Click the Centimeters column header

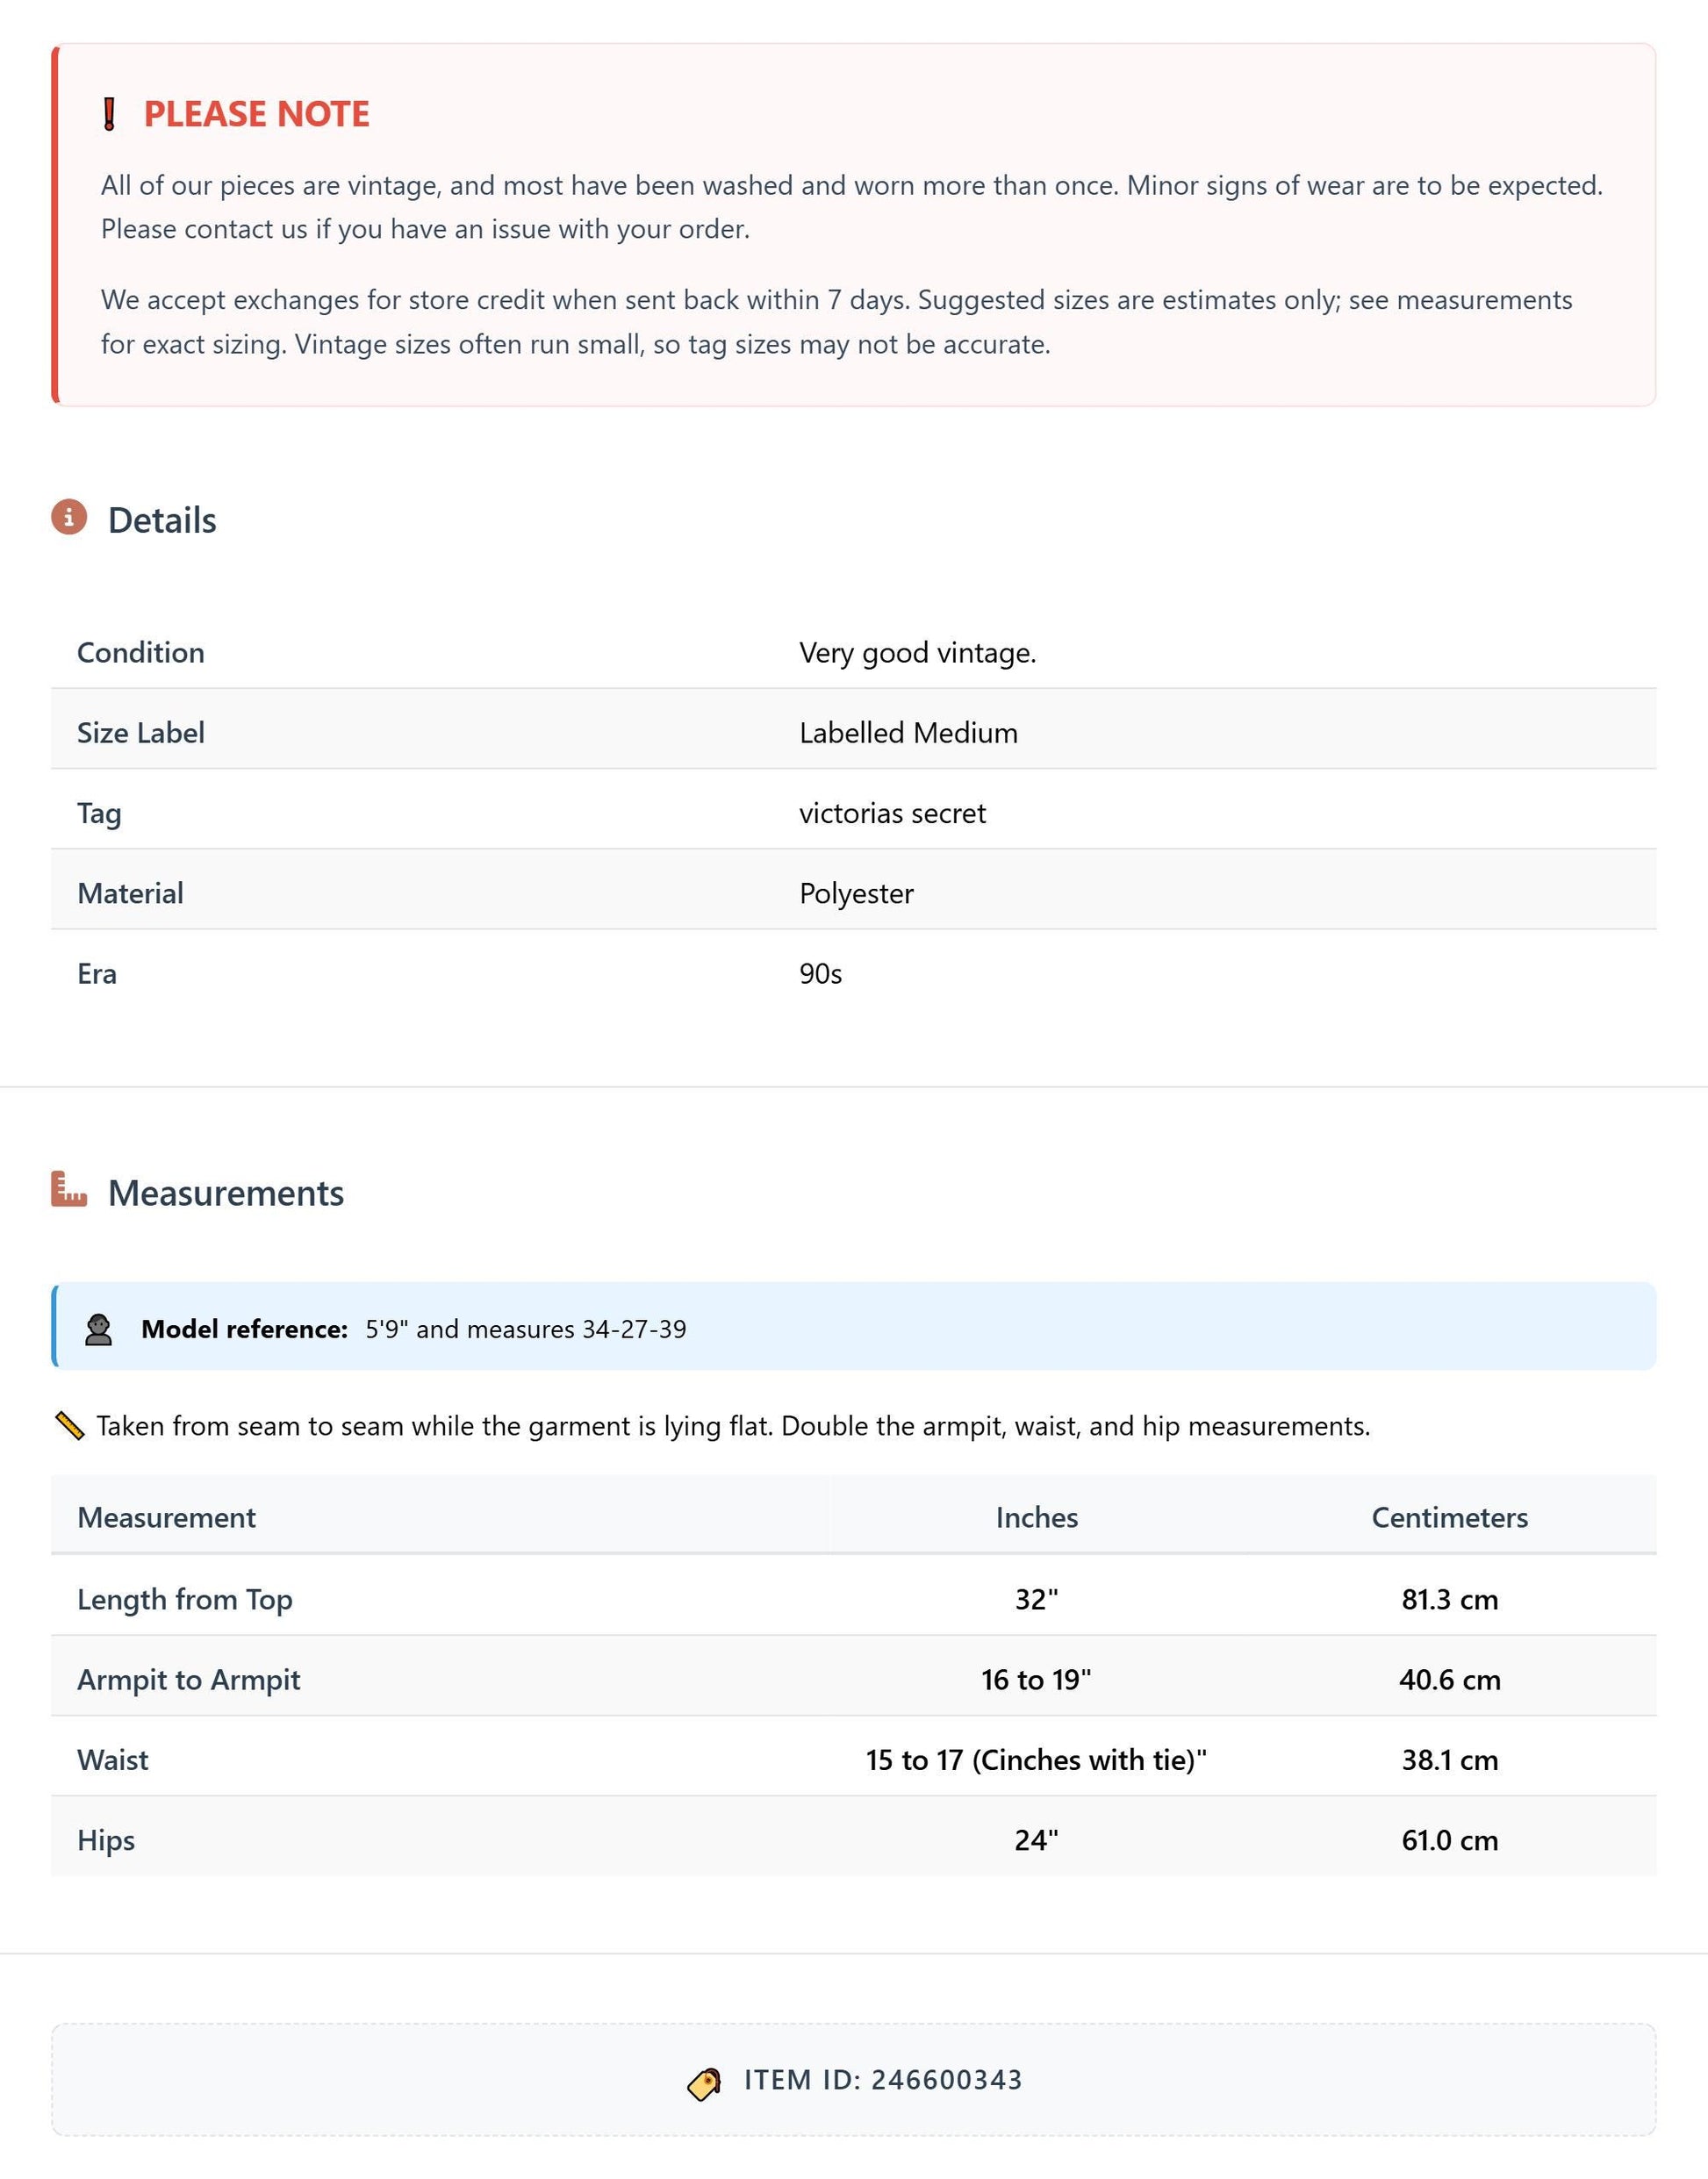1449,1517
